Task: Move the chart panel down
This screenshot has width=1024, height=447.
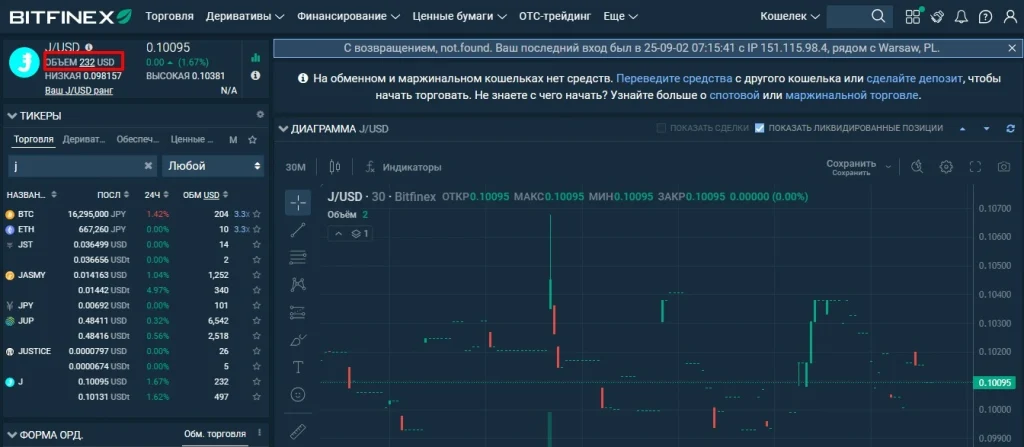Action: [986, 129]
